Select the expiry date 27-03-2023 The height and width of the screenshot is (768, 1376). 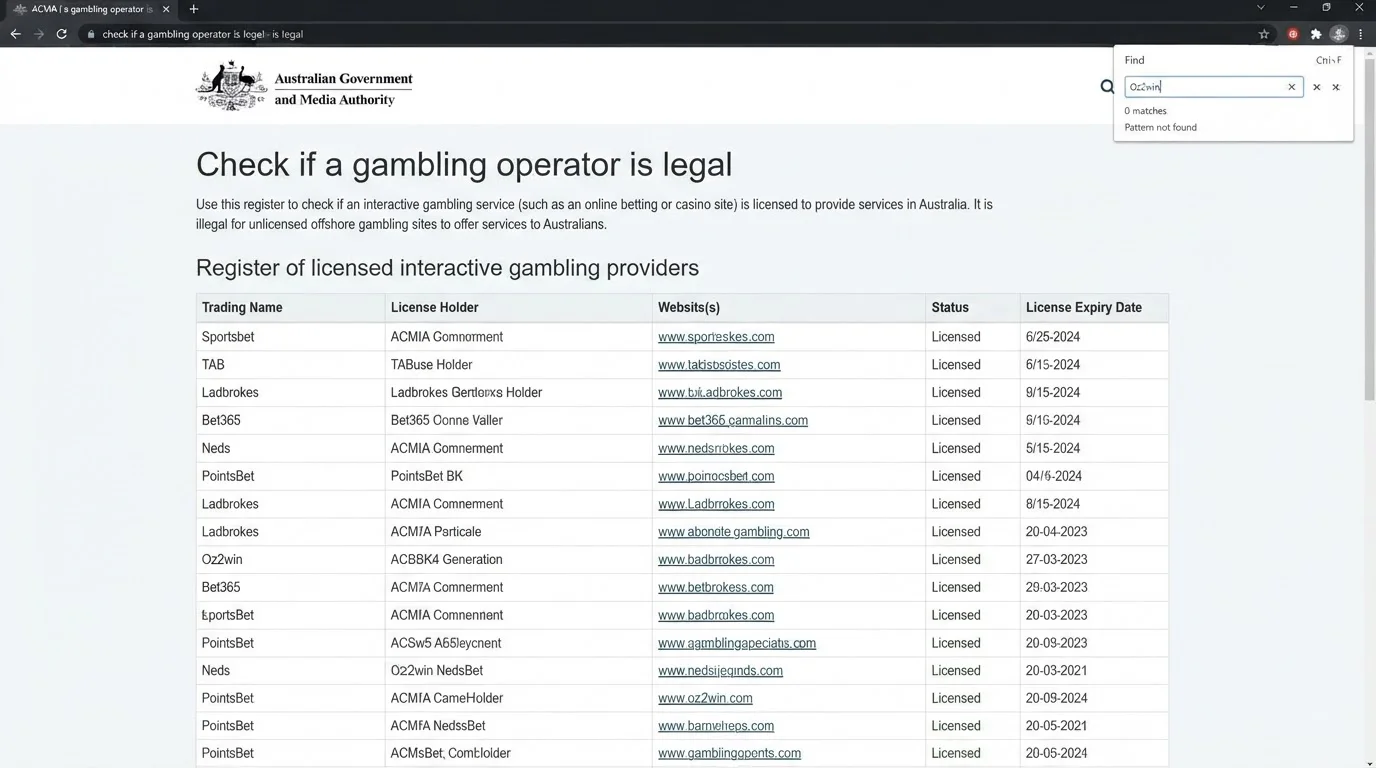(x=1056, y=560)
